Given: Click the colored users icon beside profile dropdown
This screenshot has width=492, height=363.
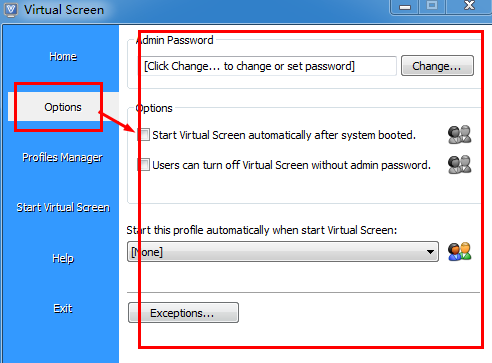Looking at the screenshot, I should pyautogui.click(x=459, y=252).
